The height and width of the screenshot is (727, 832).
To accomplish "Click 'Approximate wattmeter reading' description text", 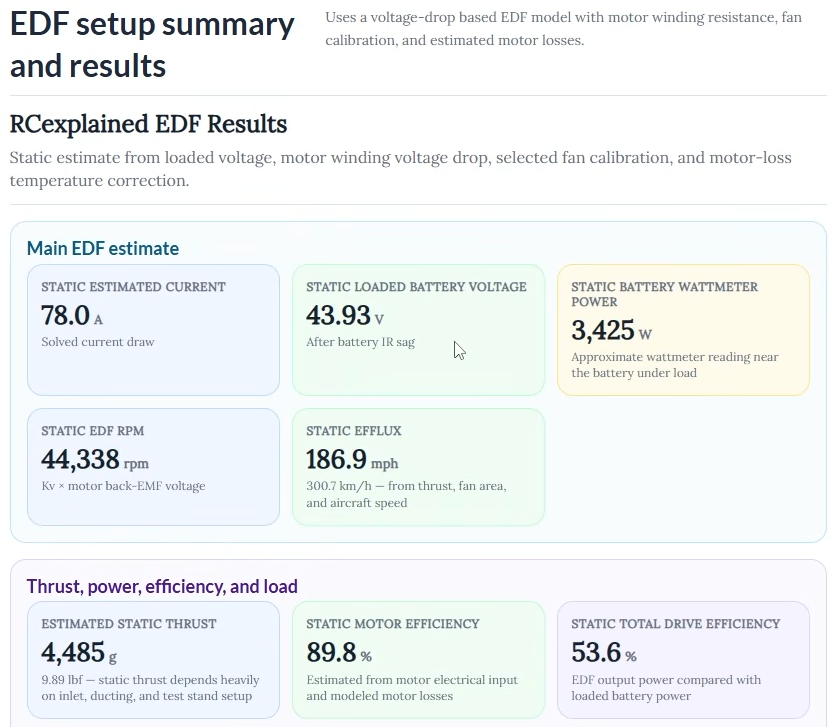I will tap(674, 365).
